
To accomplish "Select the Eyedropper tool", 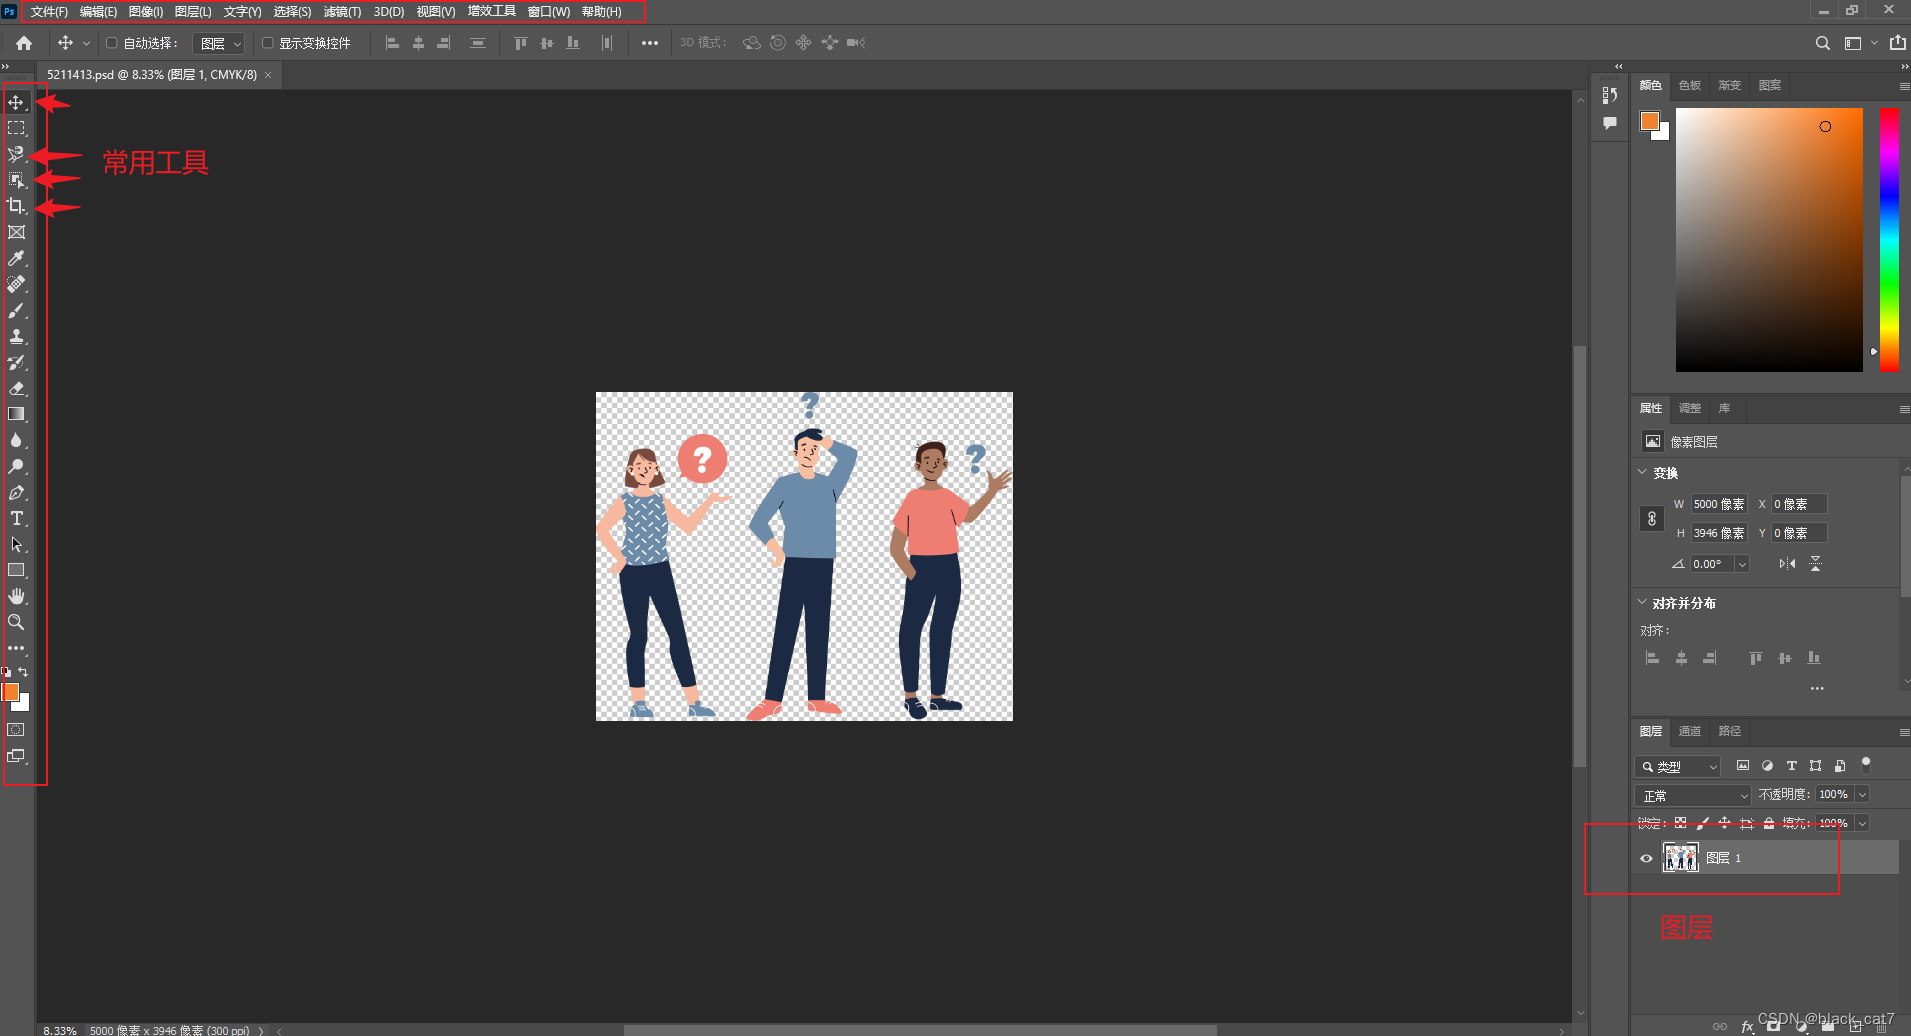I will pyautogui.click(x=16, y=258).
